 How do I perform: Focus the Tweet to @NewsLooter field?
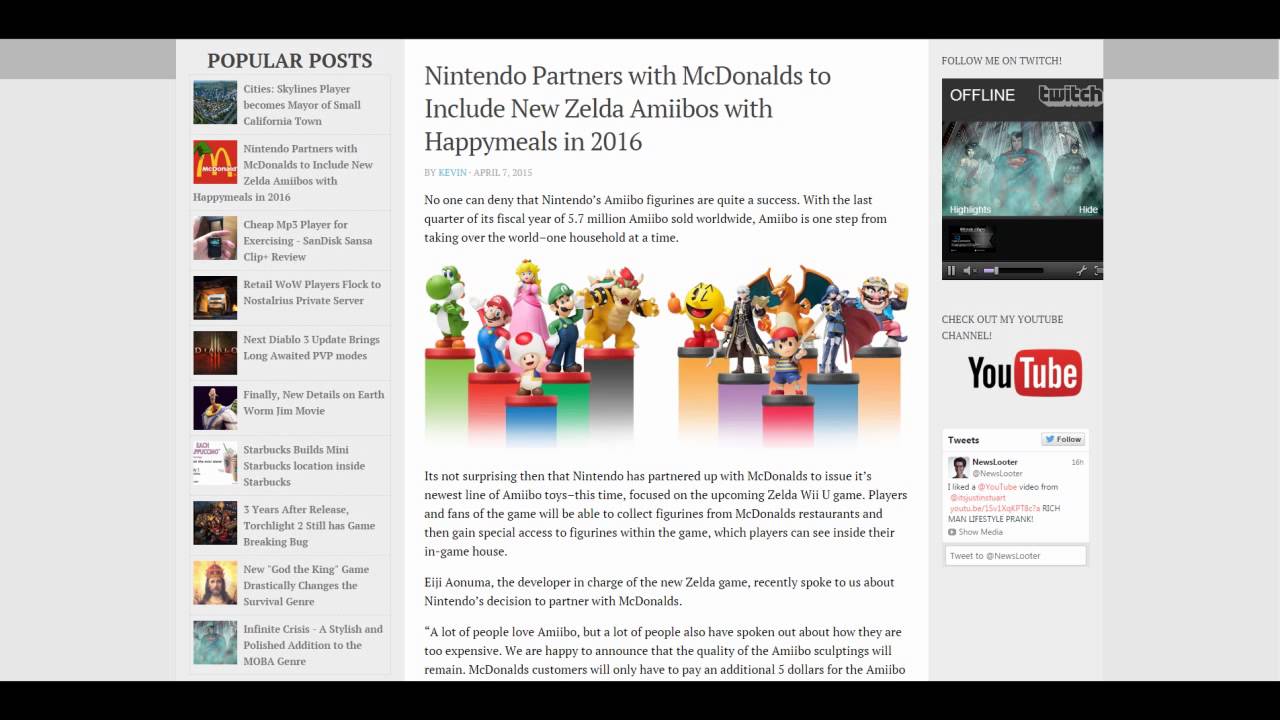tap(1015, 555)
